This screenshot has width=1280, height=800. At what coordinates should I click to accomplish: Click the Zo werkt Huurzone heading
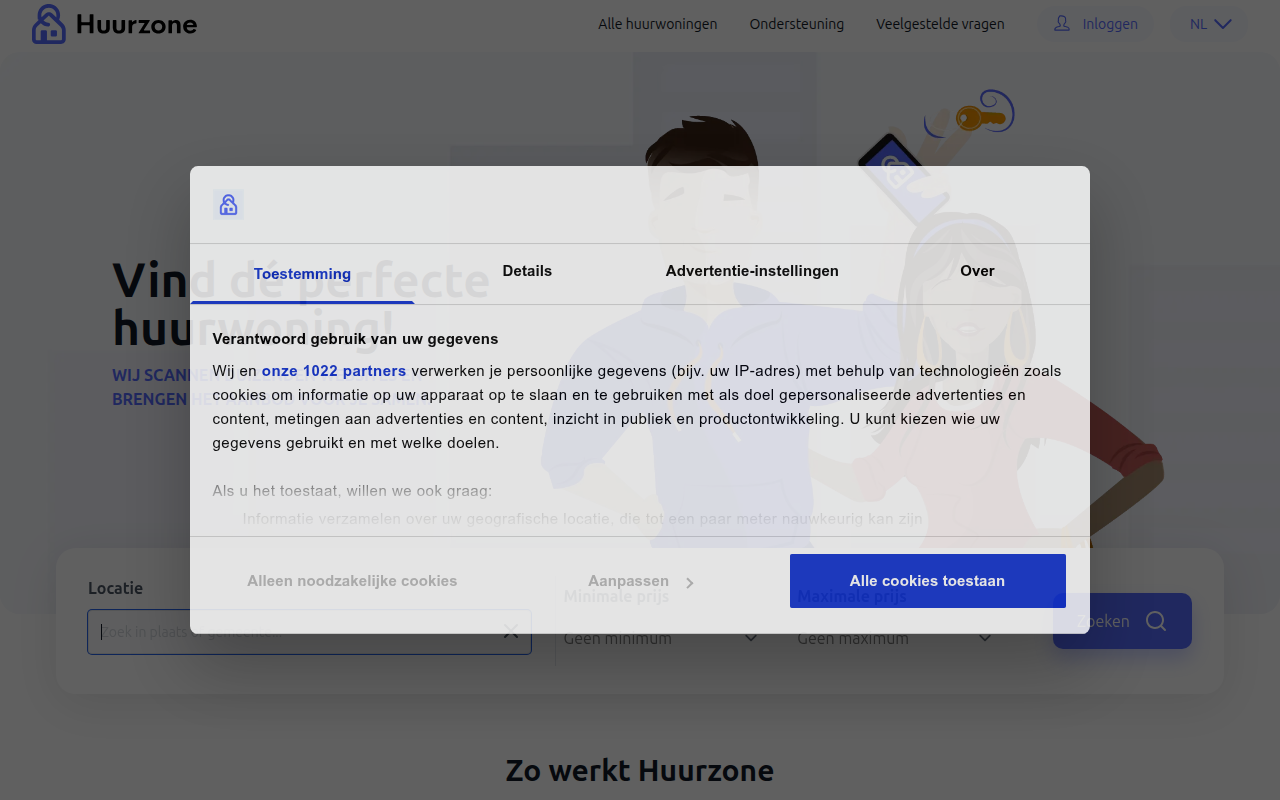point(640,770)
